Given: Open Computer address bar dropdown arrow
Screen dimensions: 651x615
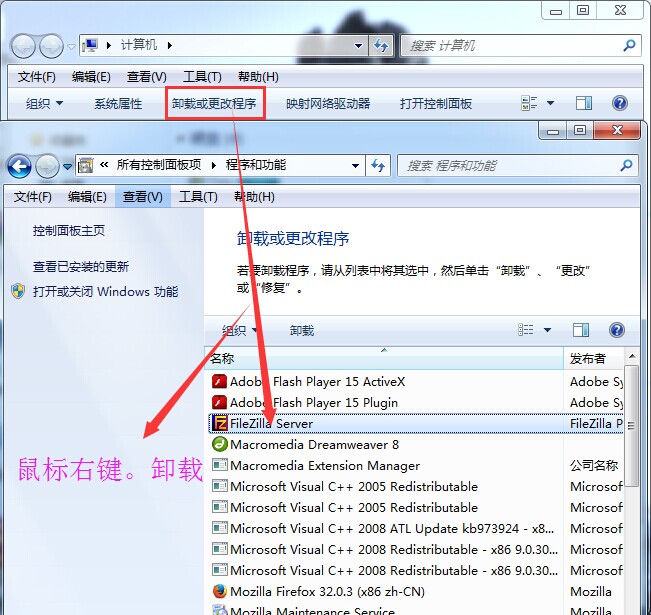Looking at the screenshot, I should click(x=358, y=46).
